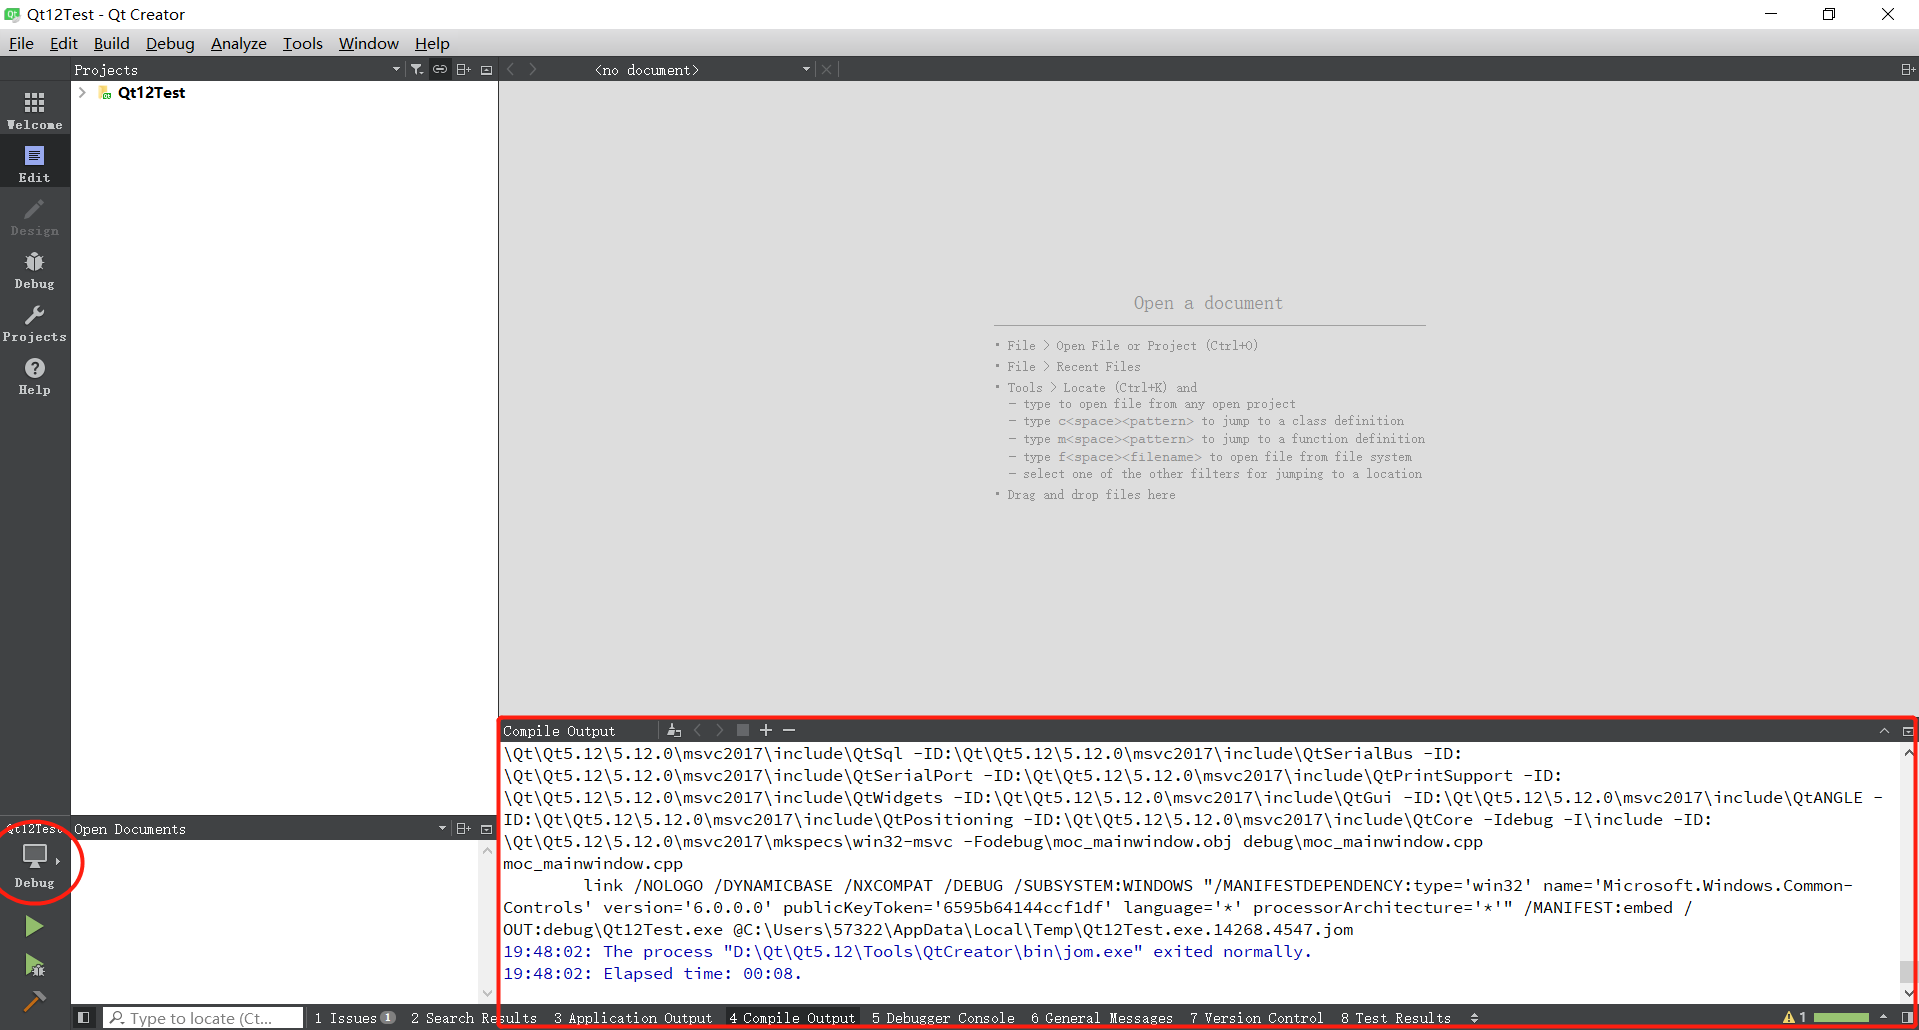Image resolution: width=1919 pixels, height=1030 pixels.
Task: Open the Welcome mode
Action: click(x=35, y=111)
